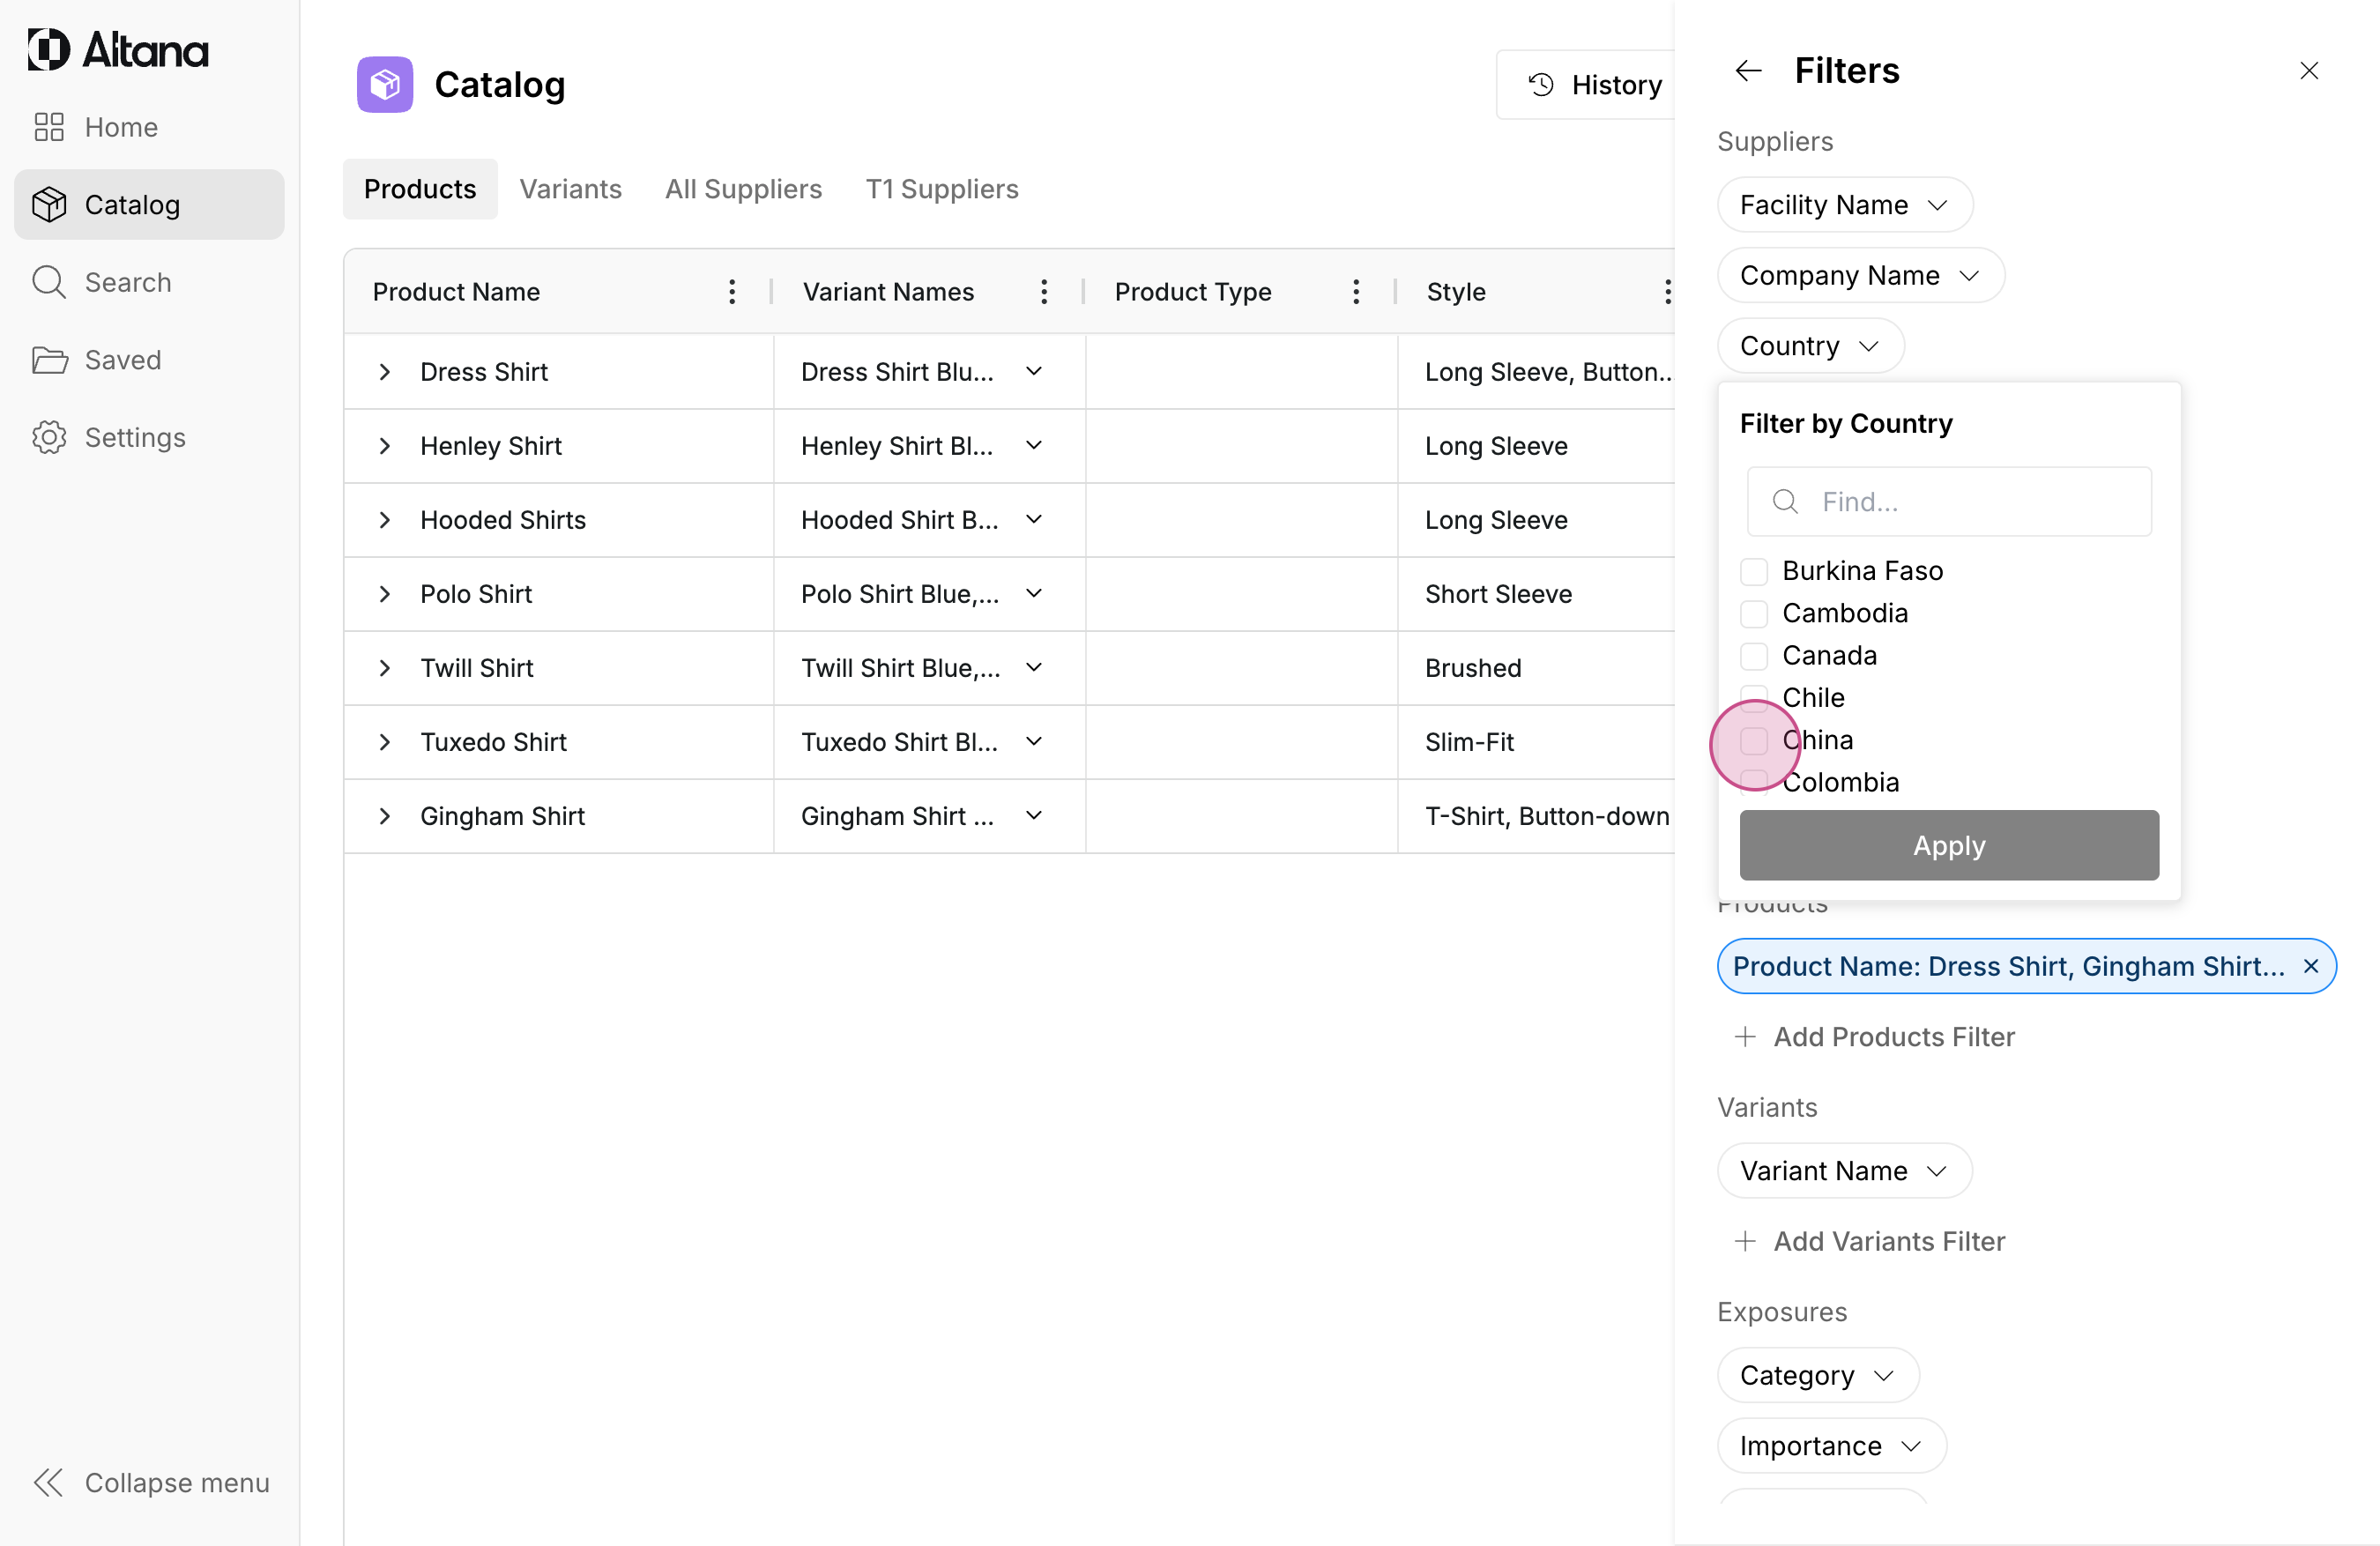Click the Collapse menu double-chevron icon
Screen dimensions: 2380x1546
[49, 1482]
